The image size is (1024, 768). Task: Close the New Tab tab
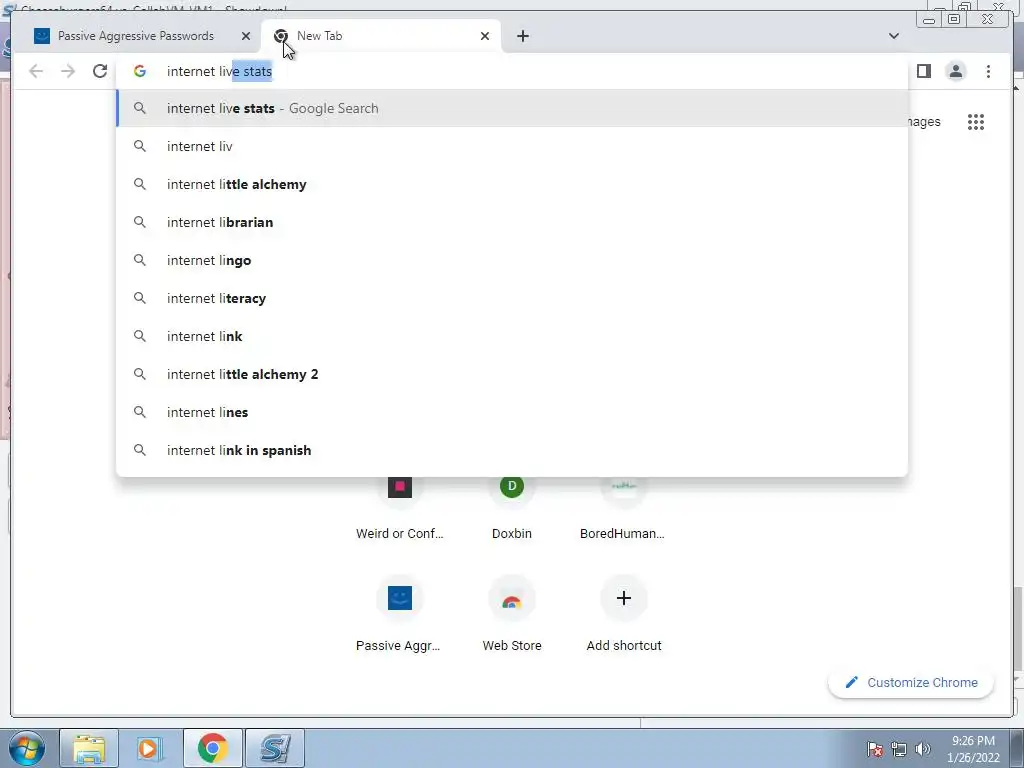485,36
